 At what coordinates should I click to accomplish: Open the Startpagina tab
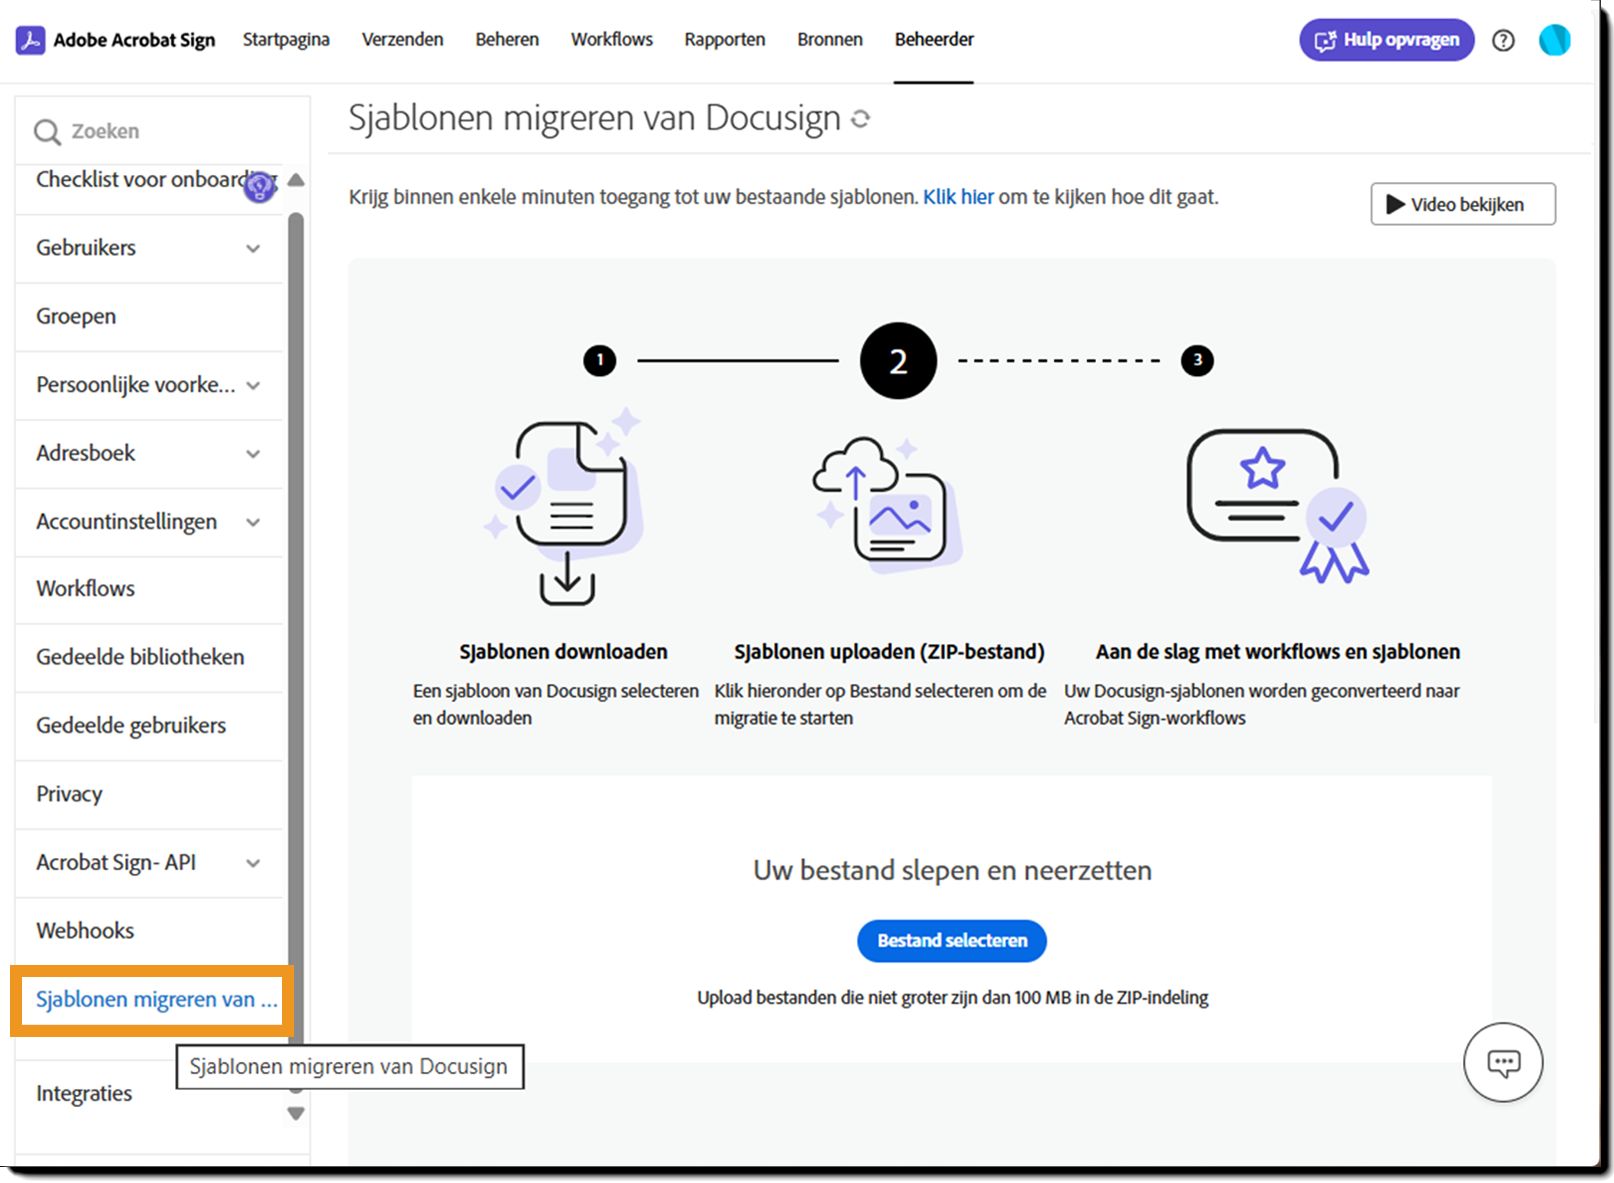(x=286, y=40)
